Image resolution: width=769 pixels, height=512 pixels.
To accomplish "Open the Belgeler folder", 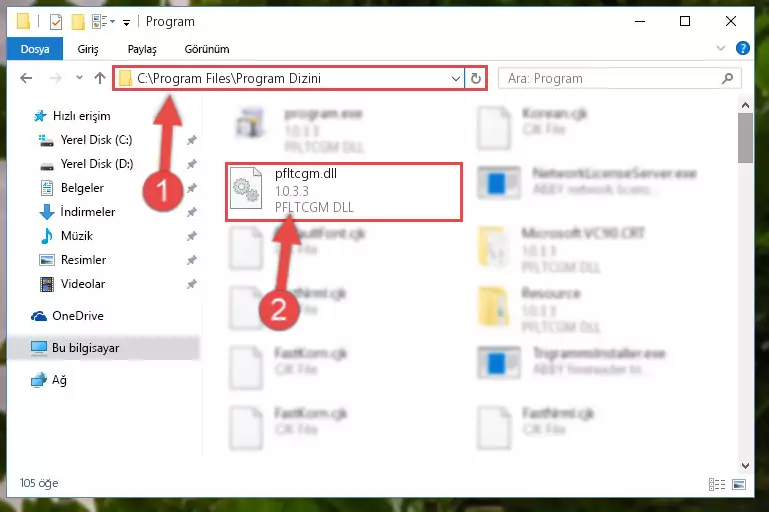I will (82, 188).
